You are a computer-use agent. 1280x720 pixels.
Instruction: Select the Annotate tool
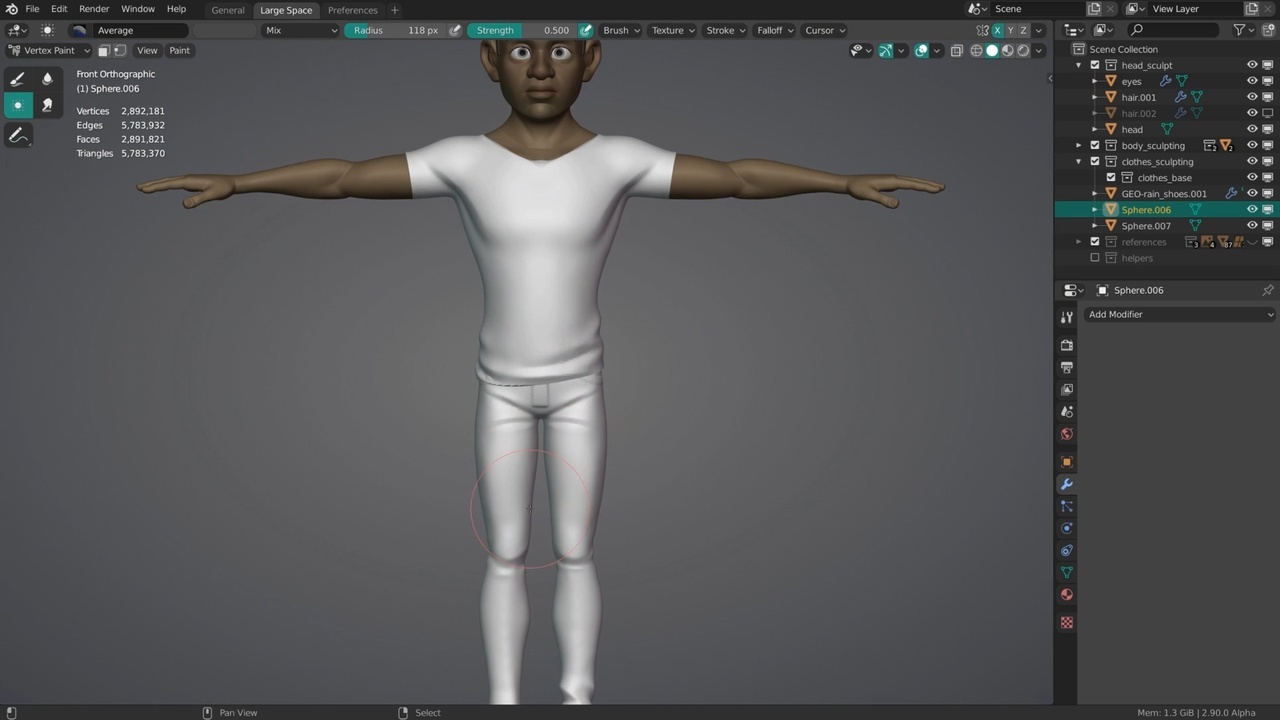pyautogui.click(x=17, y=135)
